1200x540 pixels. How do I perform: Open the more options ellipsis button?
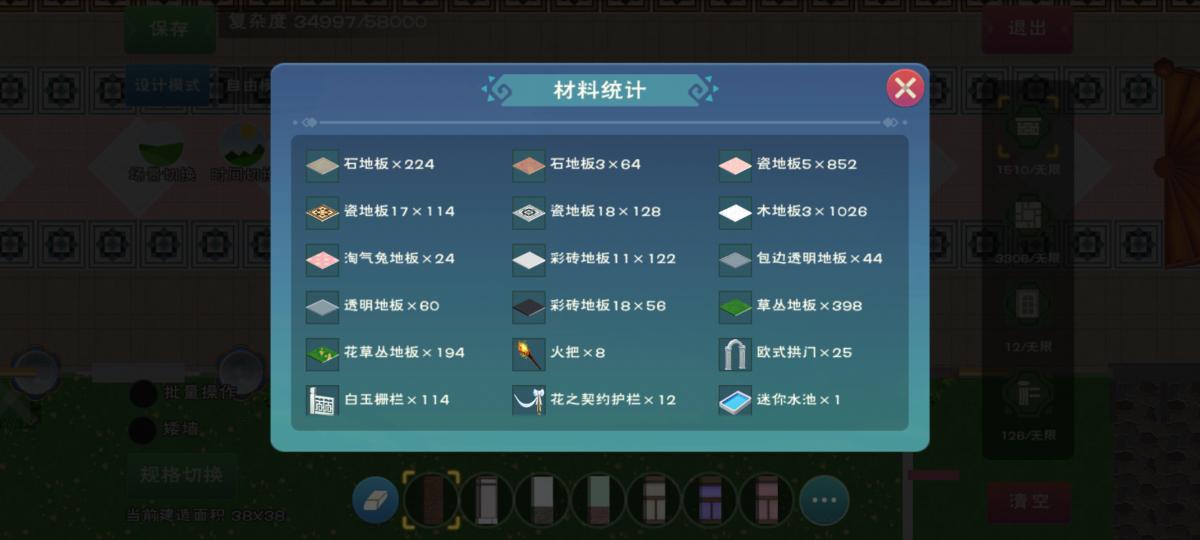tap(824, 500)
